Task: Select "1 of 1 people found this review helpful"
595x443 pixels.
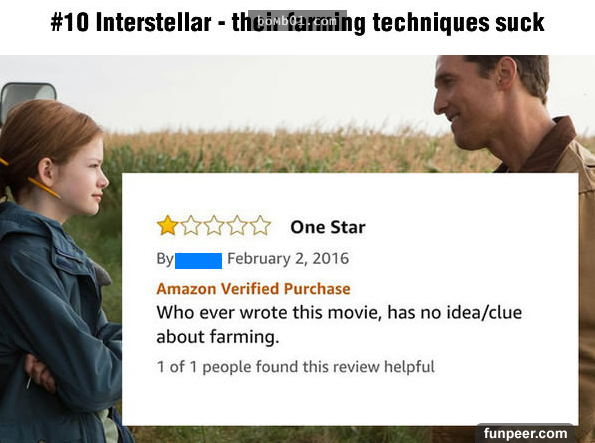Action: click(296, 367)
